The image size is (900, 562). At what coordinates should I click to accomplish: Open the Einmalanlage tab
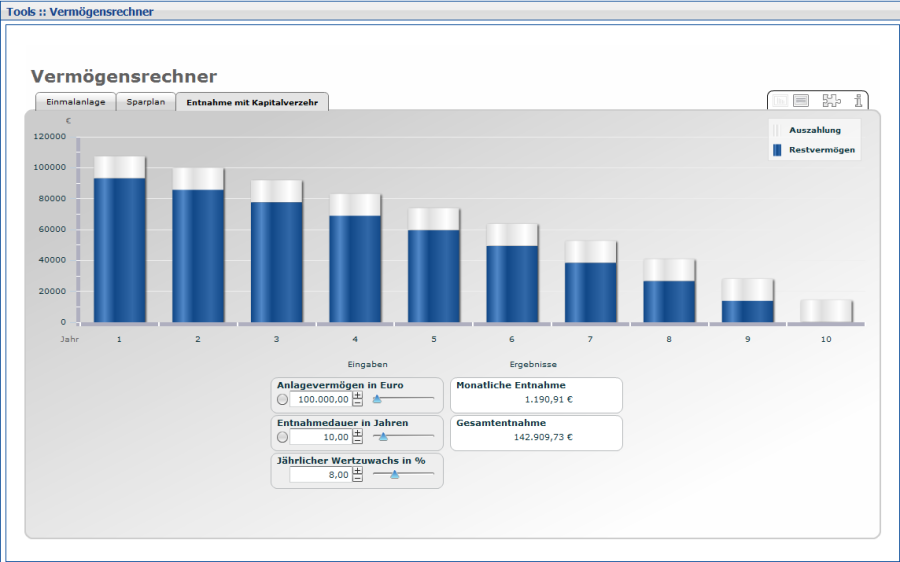(75, 102)
